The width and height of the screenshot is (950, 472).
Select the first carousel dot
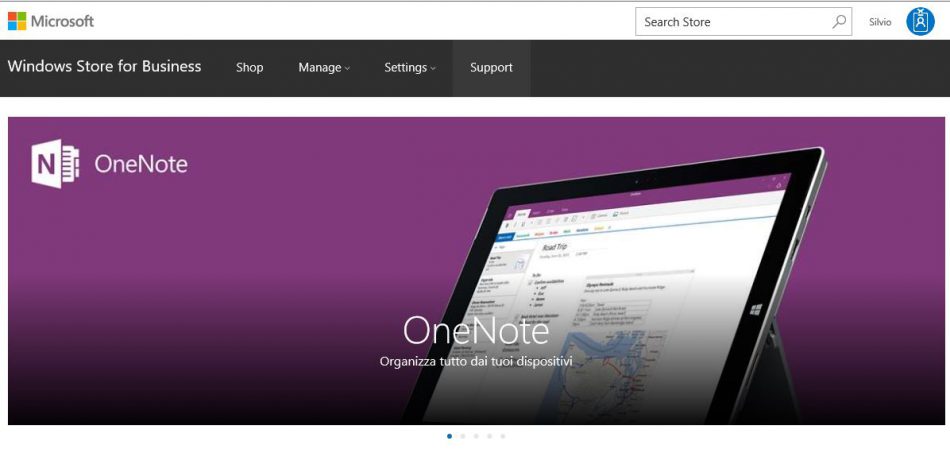point(449,436)
